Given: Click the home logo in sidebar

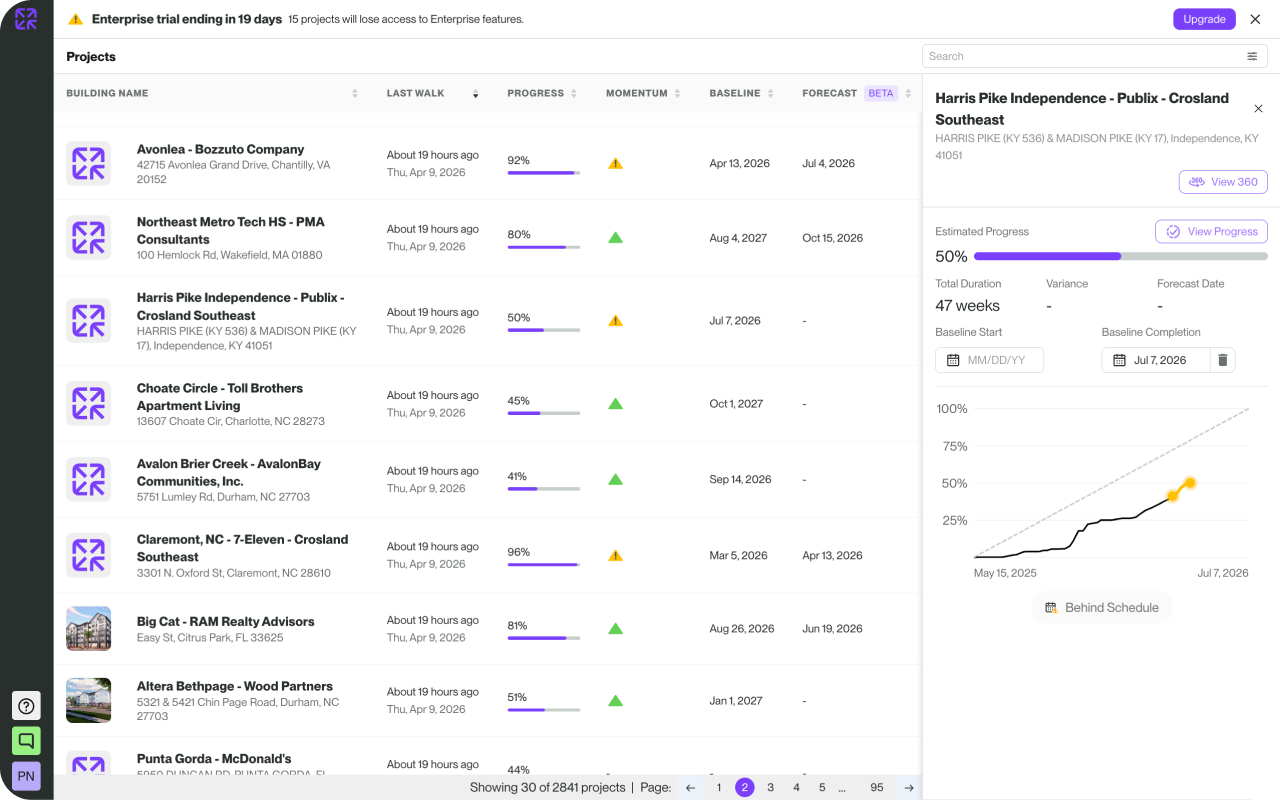Looking at the screenshot, I should [26, 19].
